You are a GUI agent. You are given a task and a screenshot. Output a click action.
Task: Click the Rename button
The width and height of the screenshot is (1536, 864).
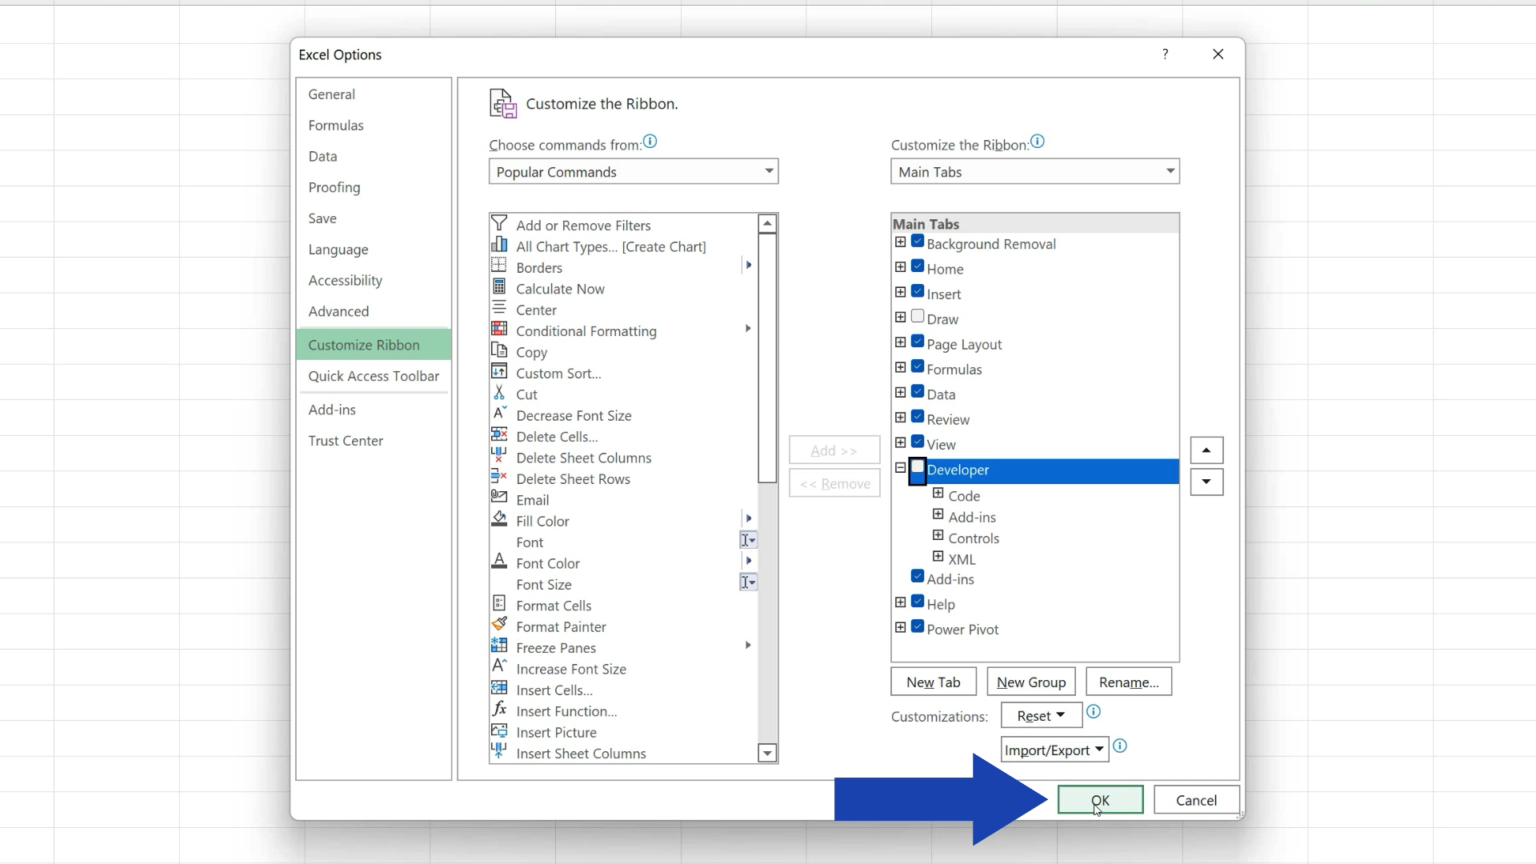1128,681
